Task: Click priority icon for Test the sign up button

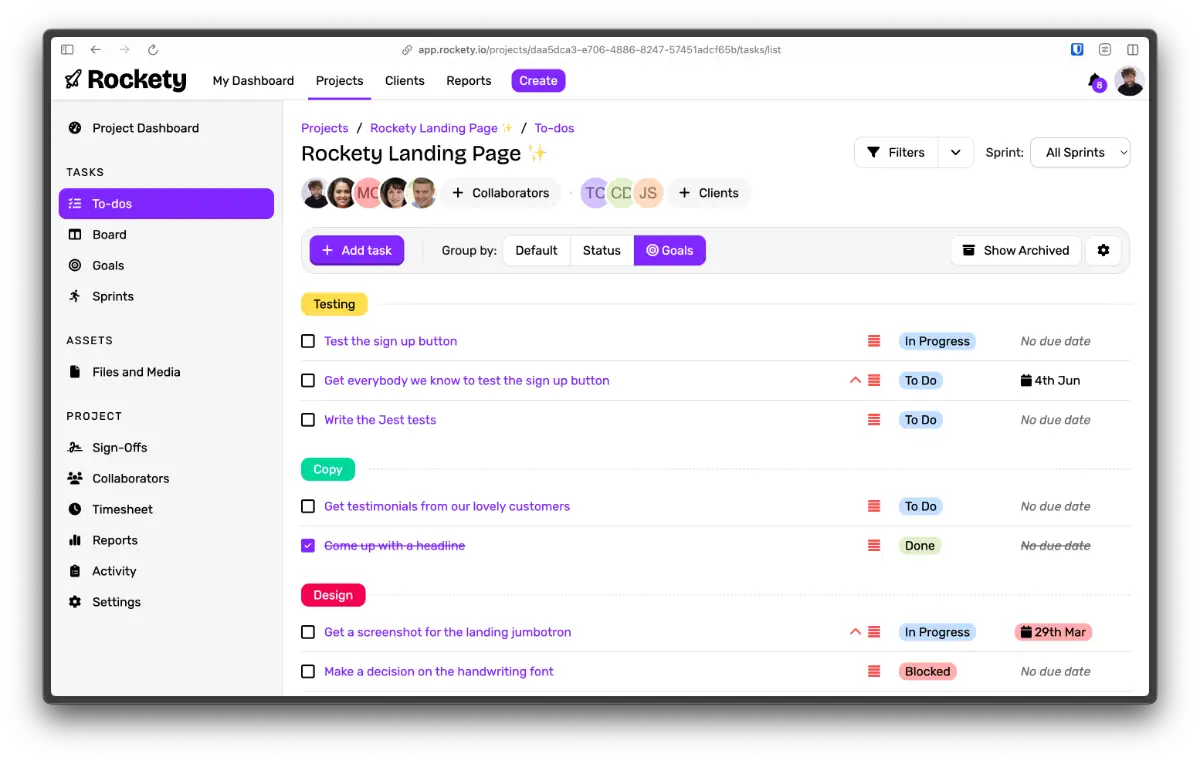Action: click(874, 341)
